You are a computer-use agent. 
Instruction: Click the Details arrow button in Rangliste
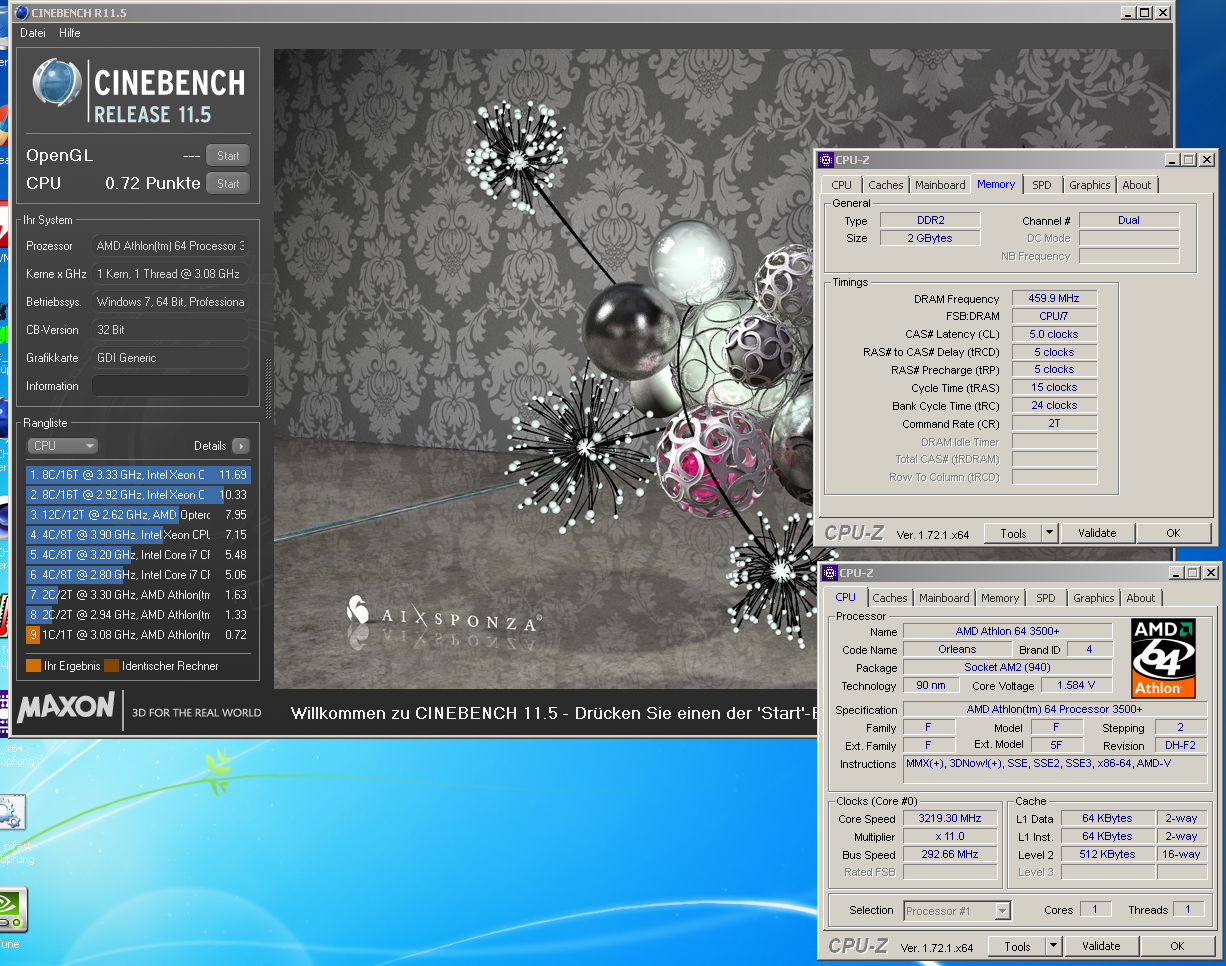[240, 446]
